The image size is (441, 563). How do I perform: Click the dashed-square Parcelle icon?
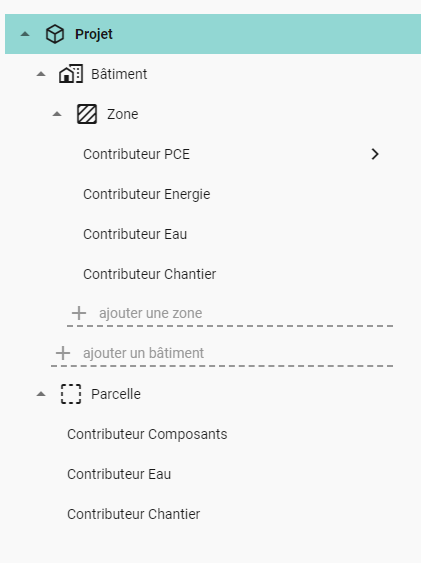(71, 394)
